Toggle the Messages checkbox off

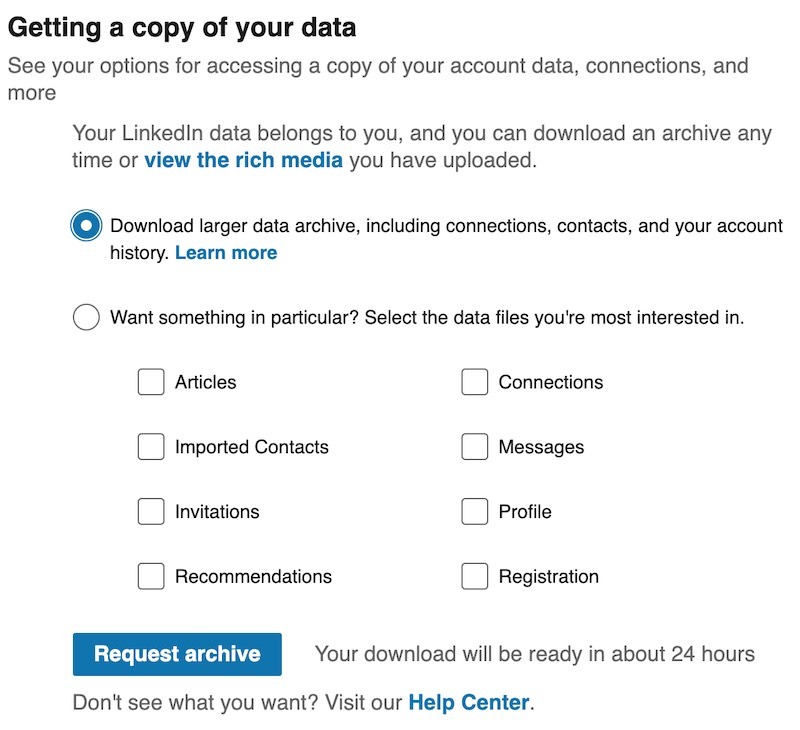473,447
